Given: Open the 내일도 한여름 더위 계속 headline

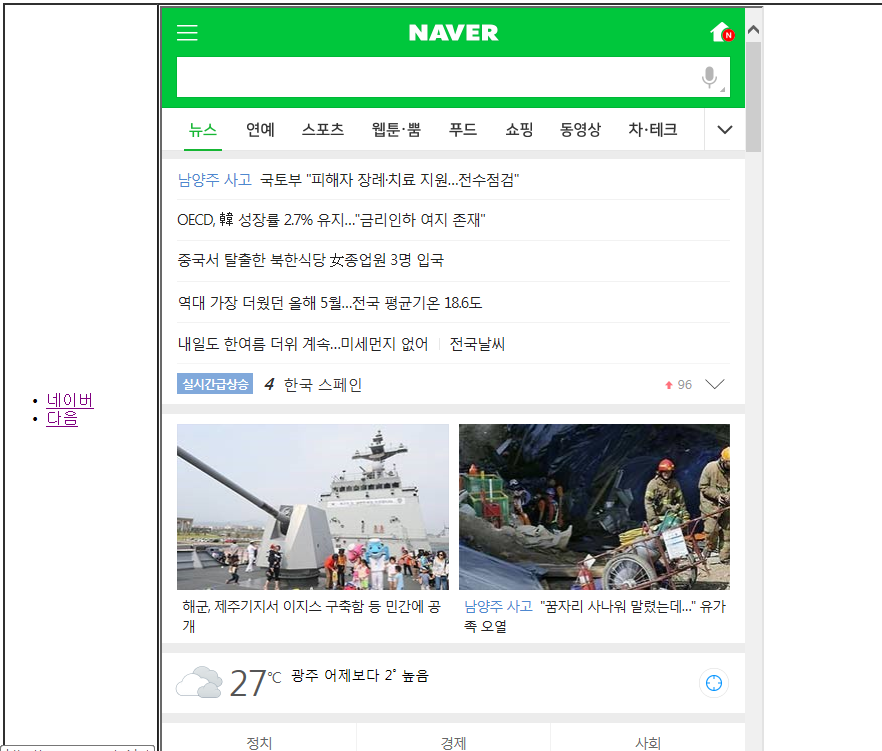Looking at the screenshot, I should point(303,344).
